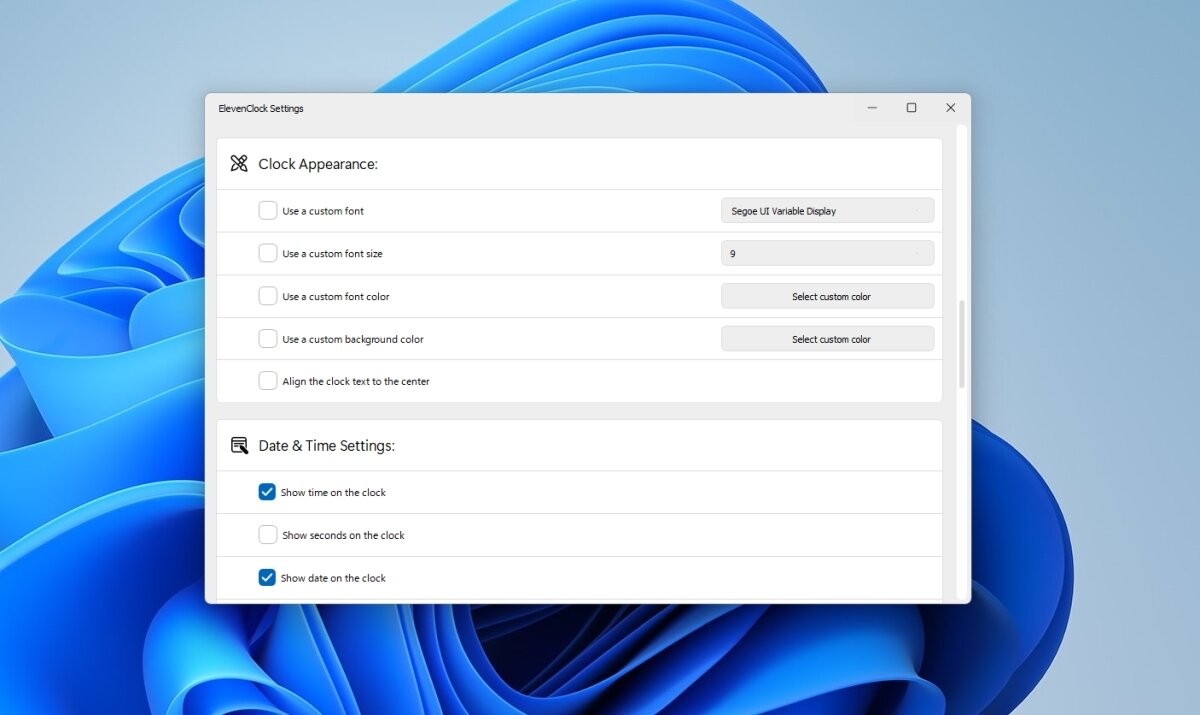Viewport: 1200px width, 715px height.
Task: Click Select custom color for background color
Action: click(x=827, y=338)
